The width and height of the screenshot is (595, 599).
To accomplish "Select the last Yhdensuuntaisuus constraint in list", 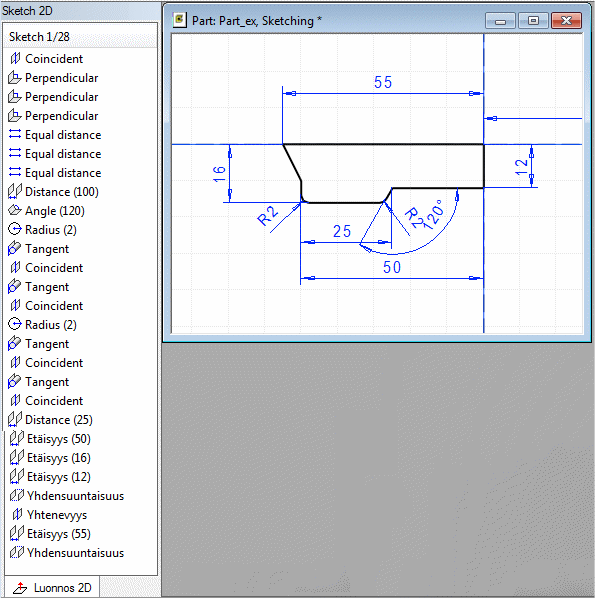I will point(76,553).
